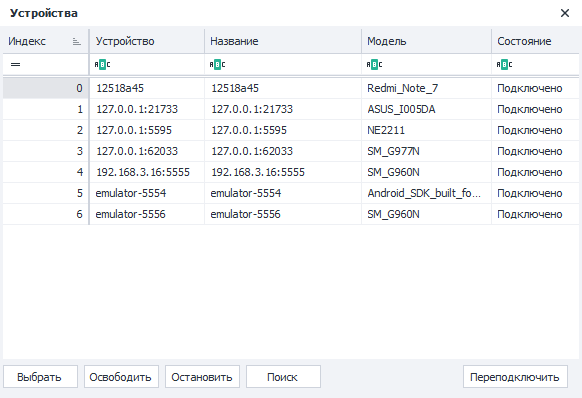Click the sort indicator icon in Индекс header
The height and width of the screenshot is (398, 582).
(x=76, y=41)
